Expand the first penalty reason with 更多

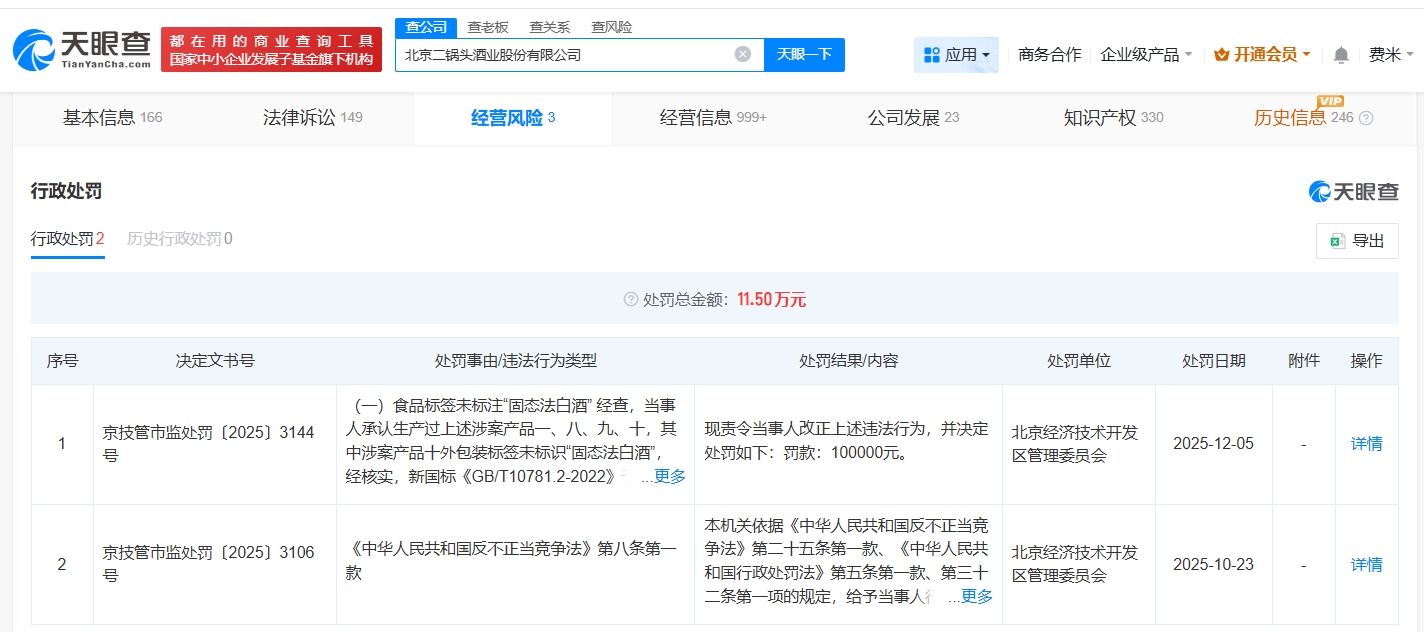pyautogui.click(x=669, y=477)
